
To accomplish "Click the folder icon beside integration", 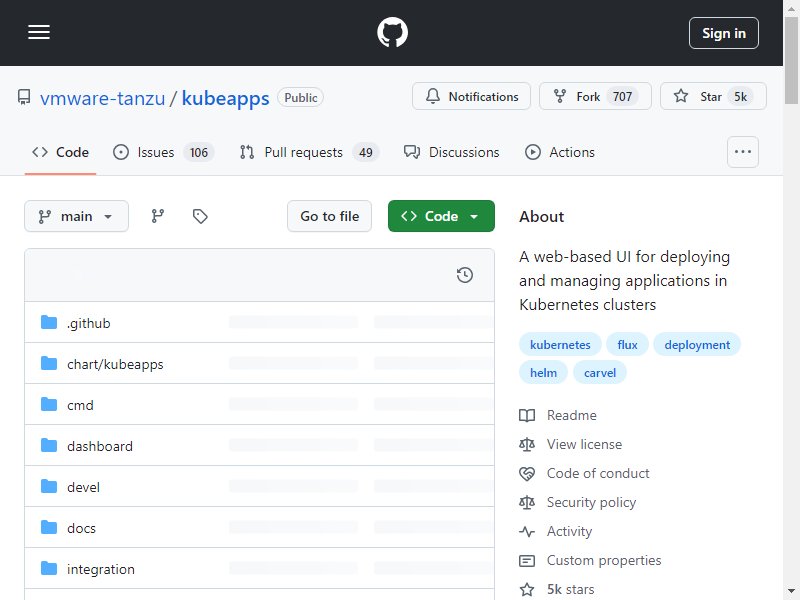I will pos(49,568).
